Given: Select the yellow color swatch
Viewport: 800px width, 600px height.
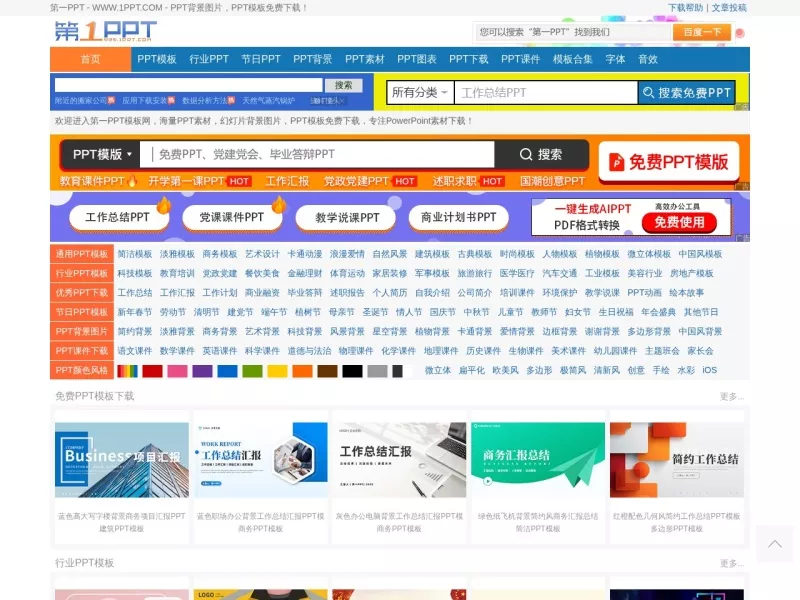Looking at the screenshot, I should [x=278, y=371].
